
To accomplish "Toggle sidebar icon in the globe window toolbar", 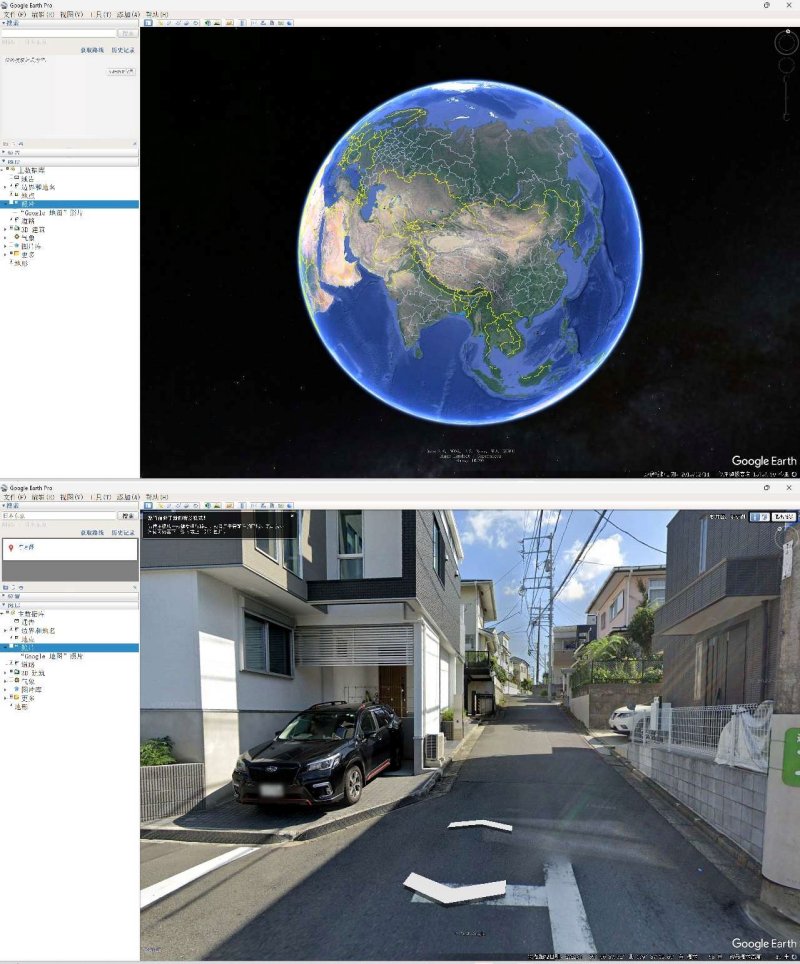I will (x=147, y=22).
